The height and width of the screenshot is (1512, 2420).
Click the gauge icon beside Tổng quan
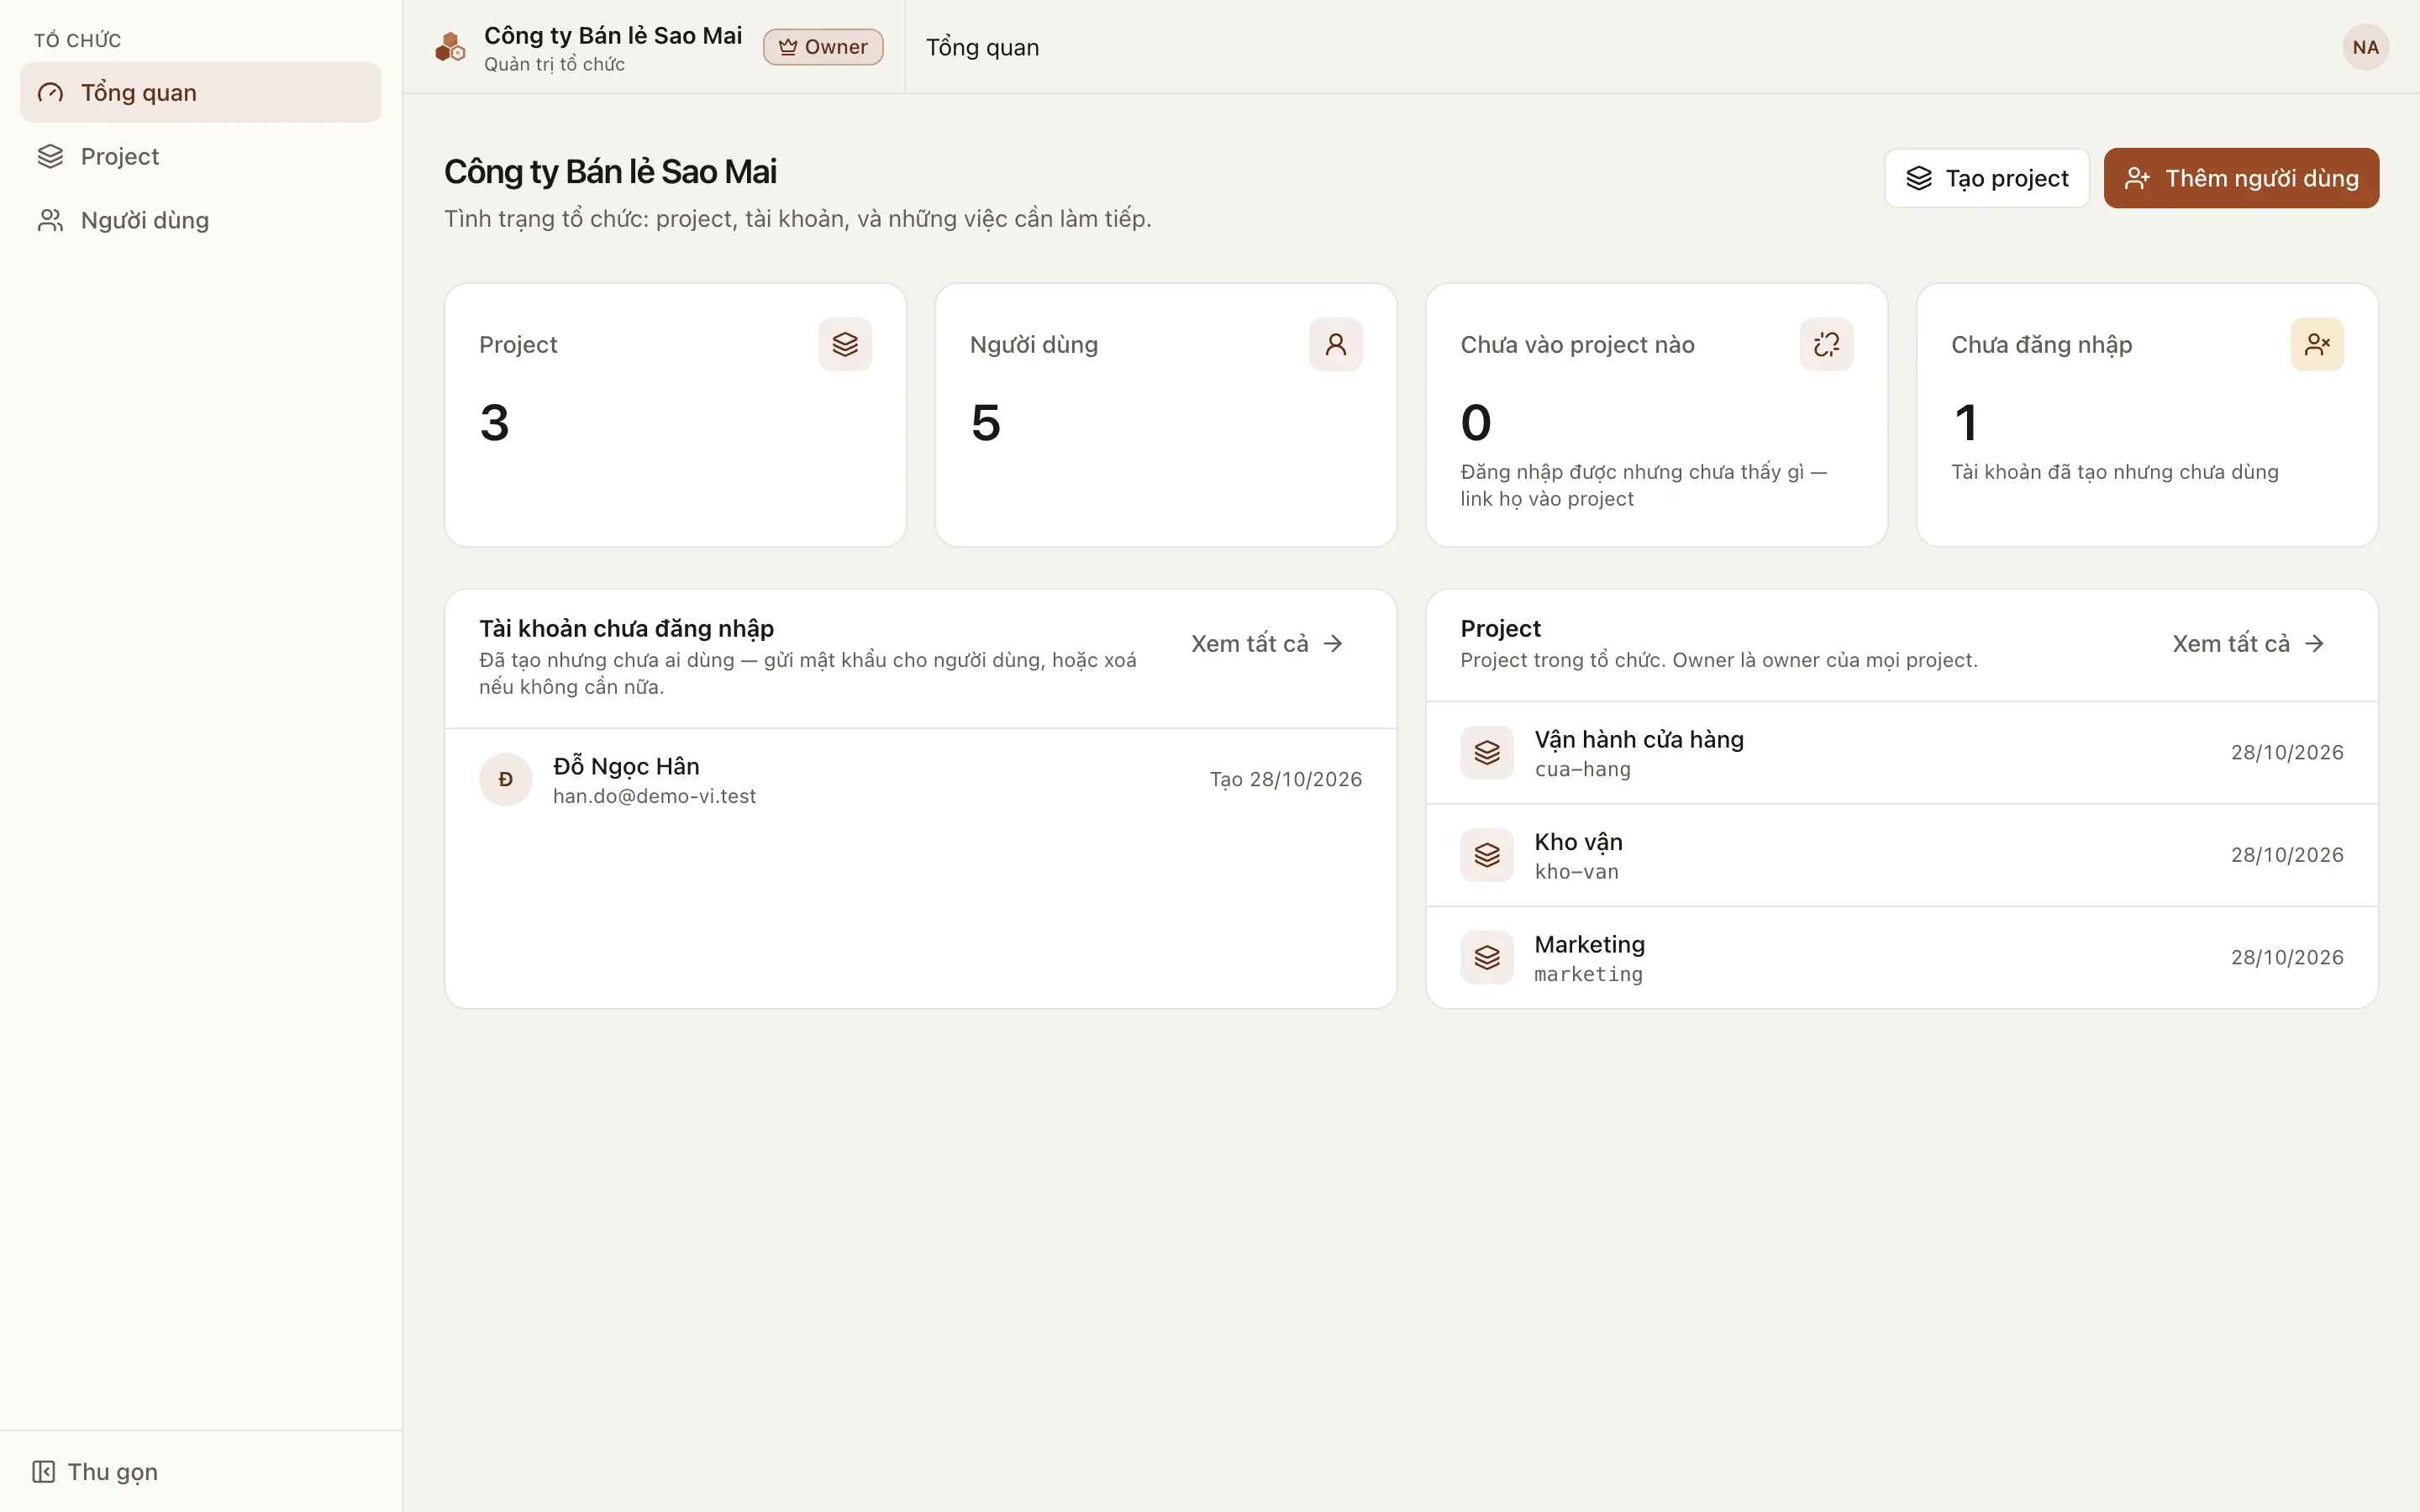[50, 93]
